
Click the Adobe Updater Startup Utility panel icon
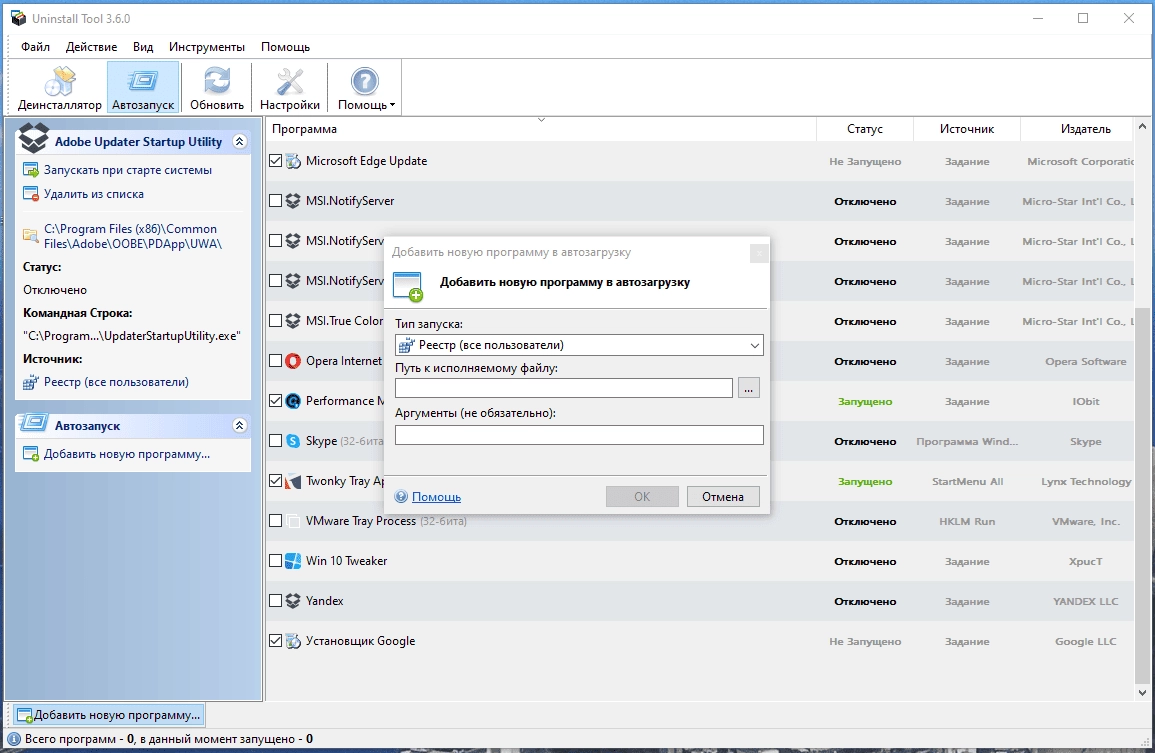pyautogui.click(x=34, y=139)
